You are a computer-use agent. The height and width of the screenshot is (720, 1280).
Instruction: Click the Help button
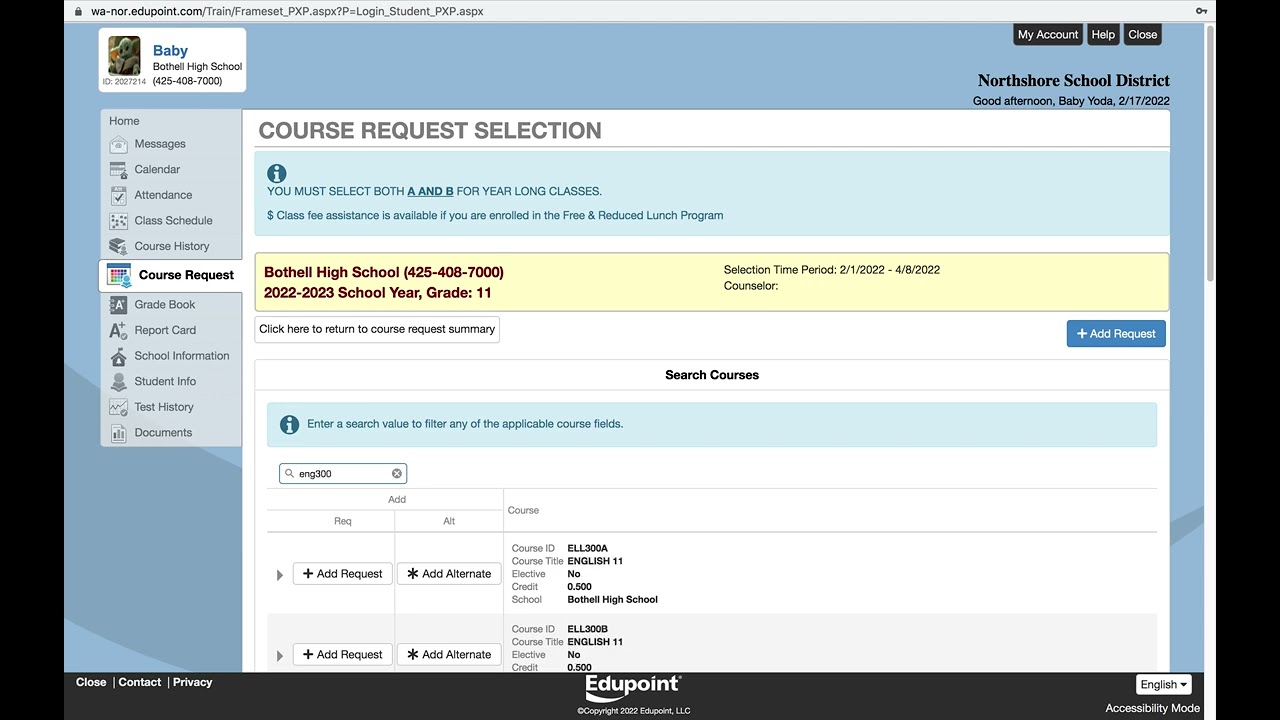click(1103, 34)
